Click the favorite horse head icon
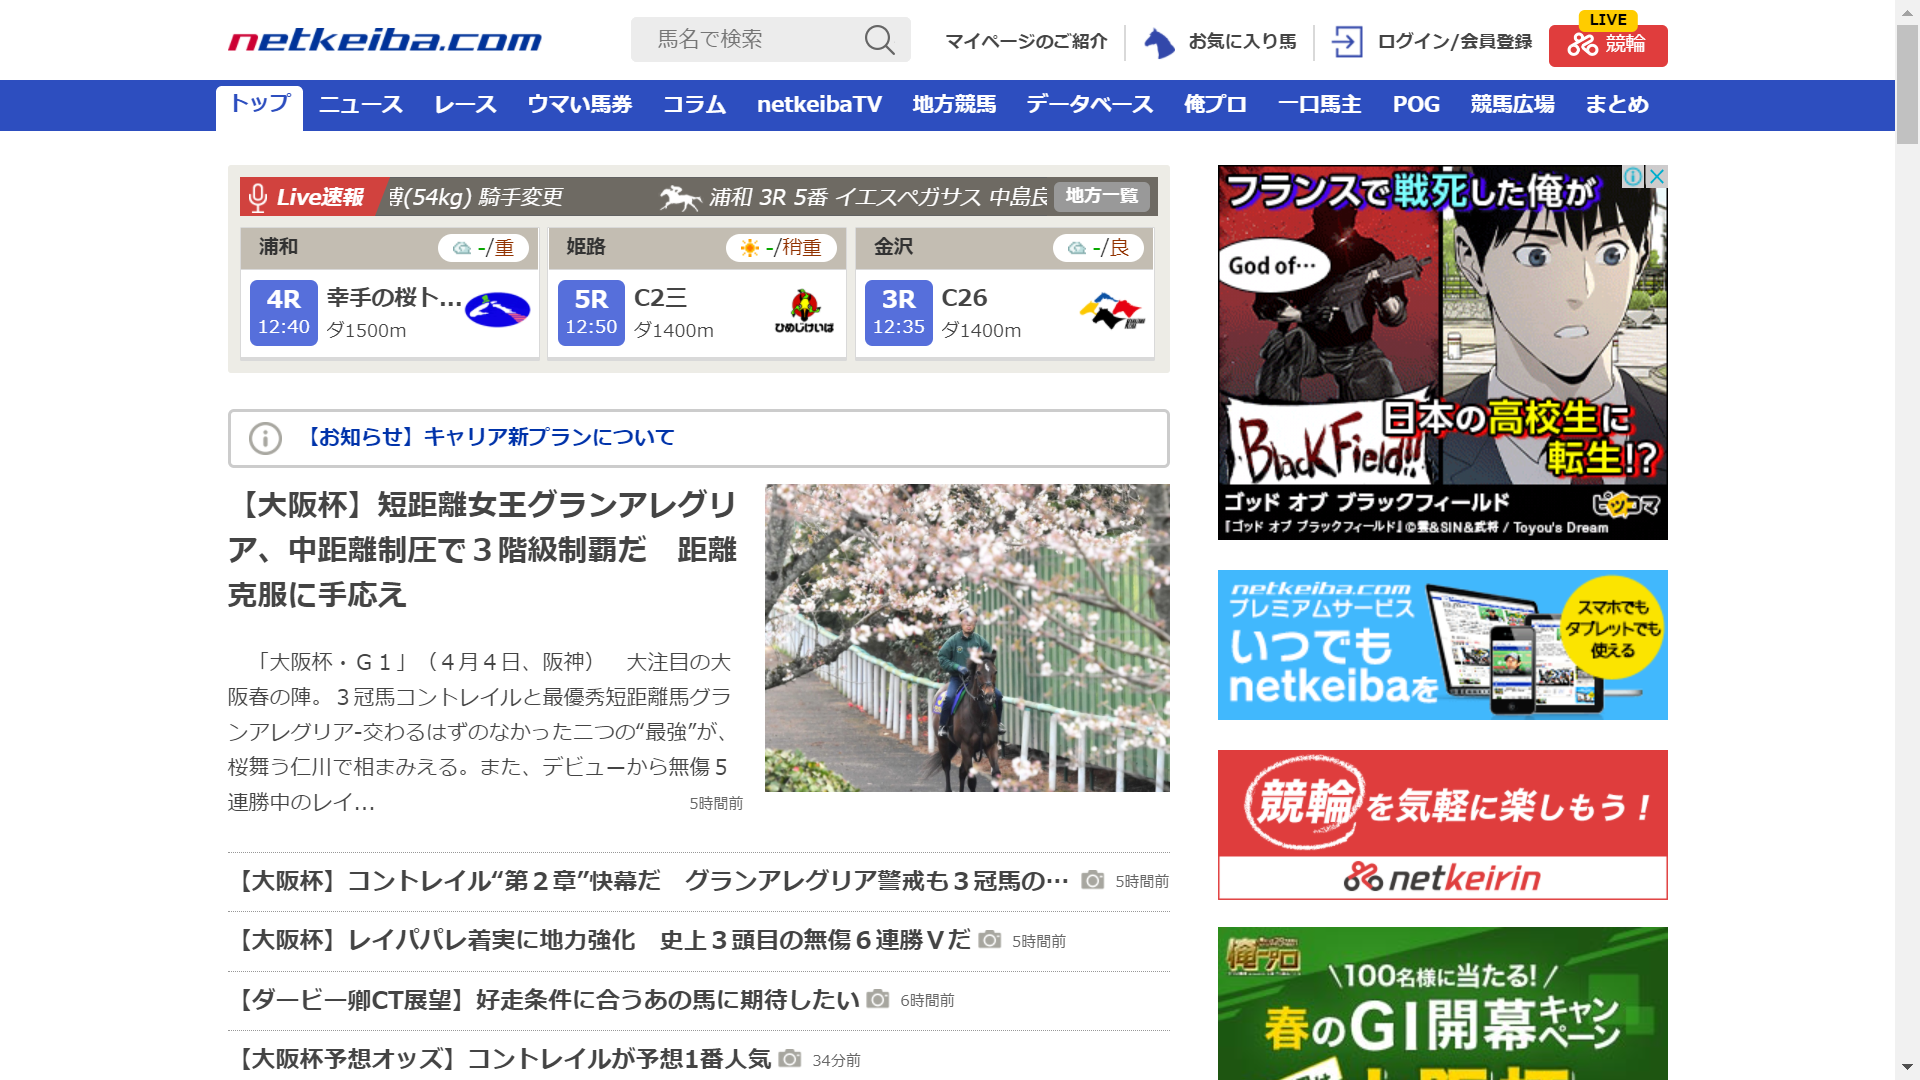The image size is (1920, 1080). point(1159,43)
